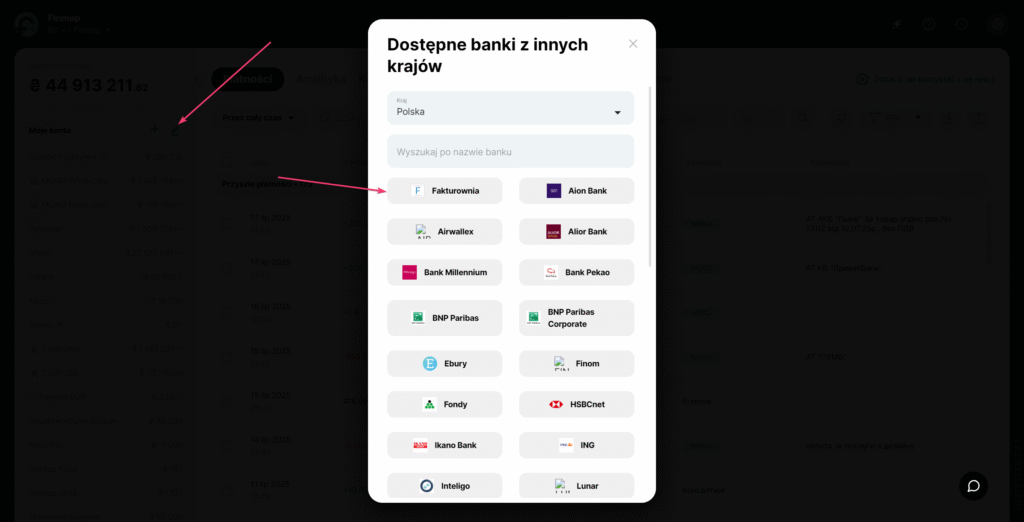
Task: Choose Ebury from available banks
Action: [x=445, y=363]
